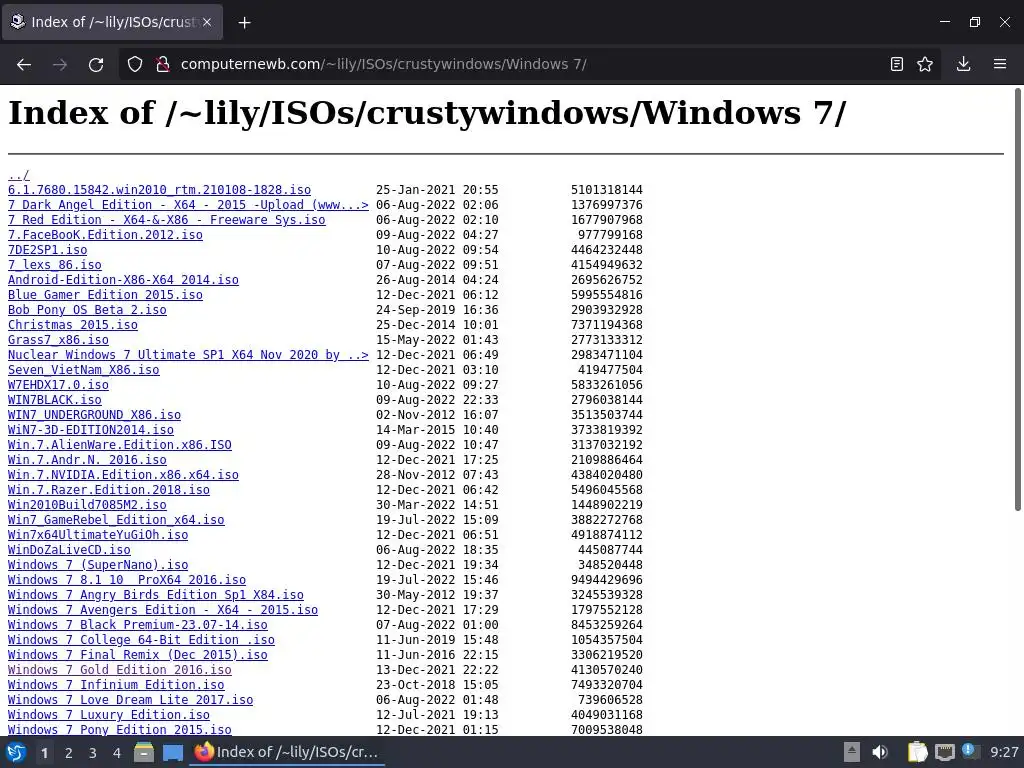Open Windows 7 Gold Edition 2016.iso link
The height and width of the screenshot is (768, 1024).
[x=120, y=671]
